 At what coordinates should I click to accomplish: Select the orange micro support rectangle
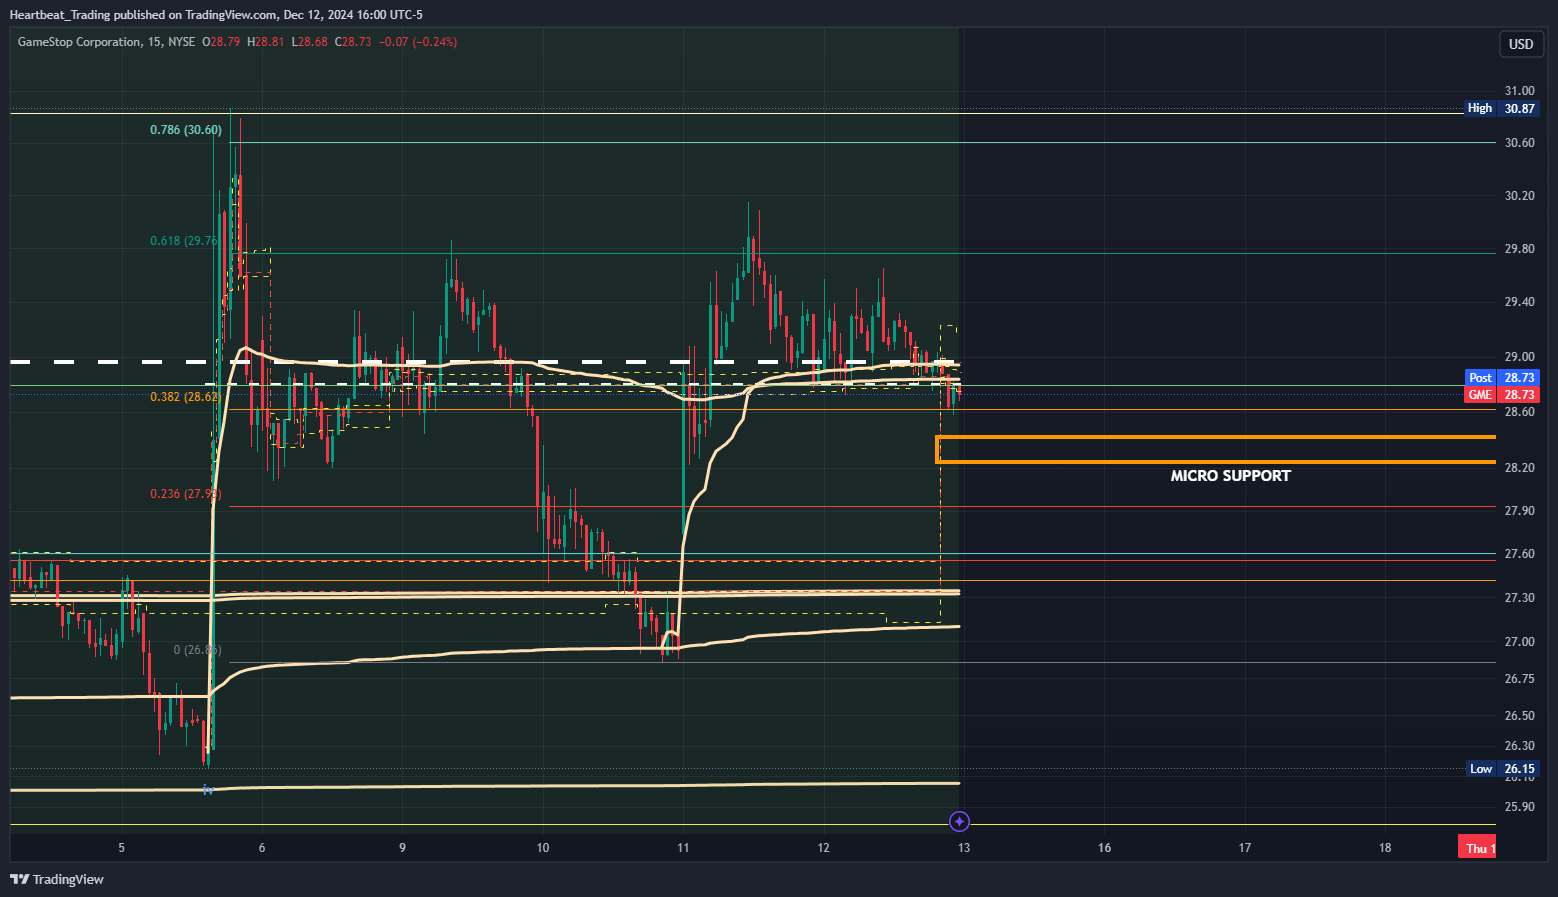tap(1215, 450)
